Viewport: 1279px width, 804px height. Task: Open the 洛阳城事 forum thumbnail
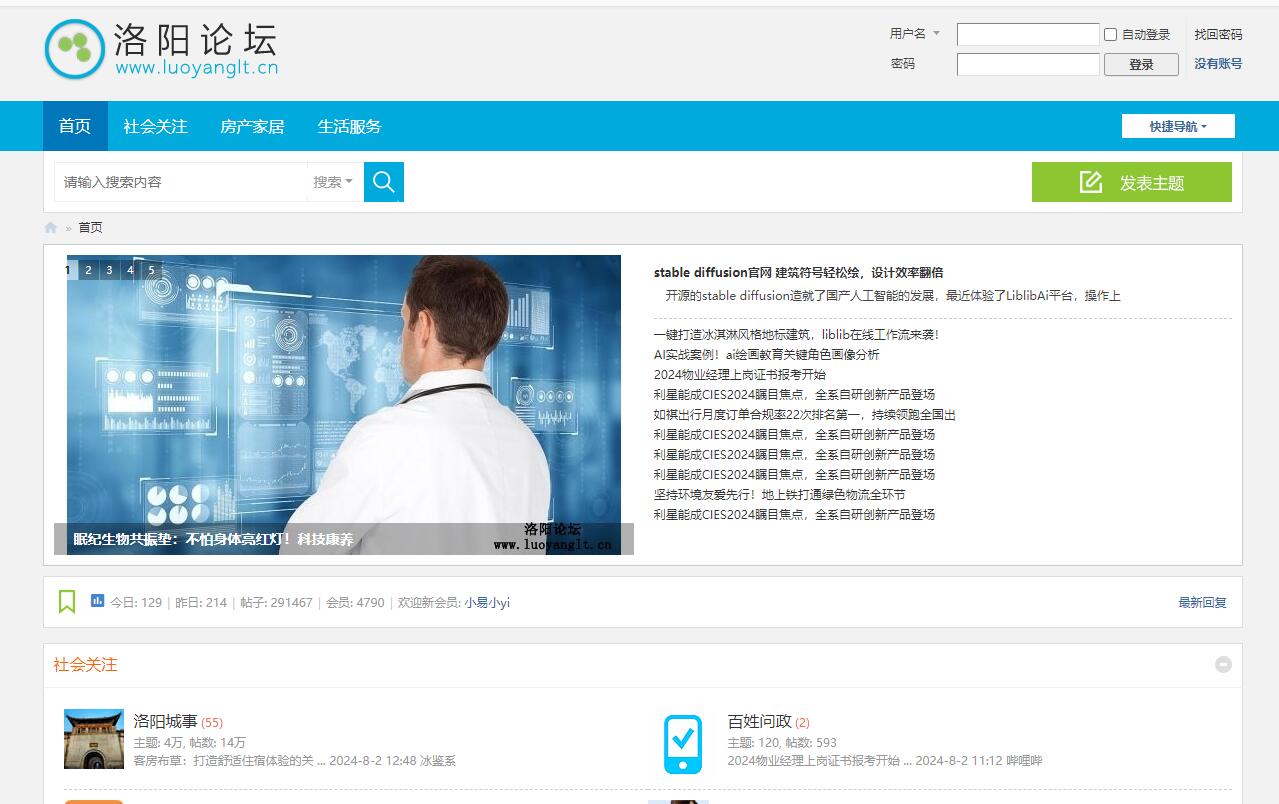pos(94,739)
